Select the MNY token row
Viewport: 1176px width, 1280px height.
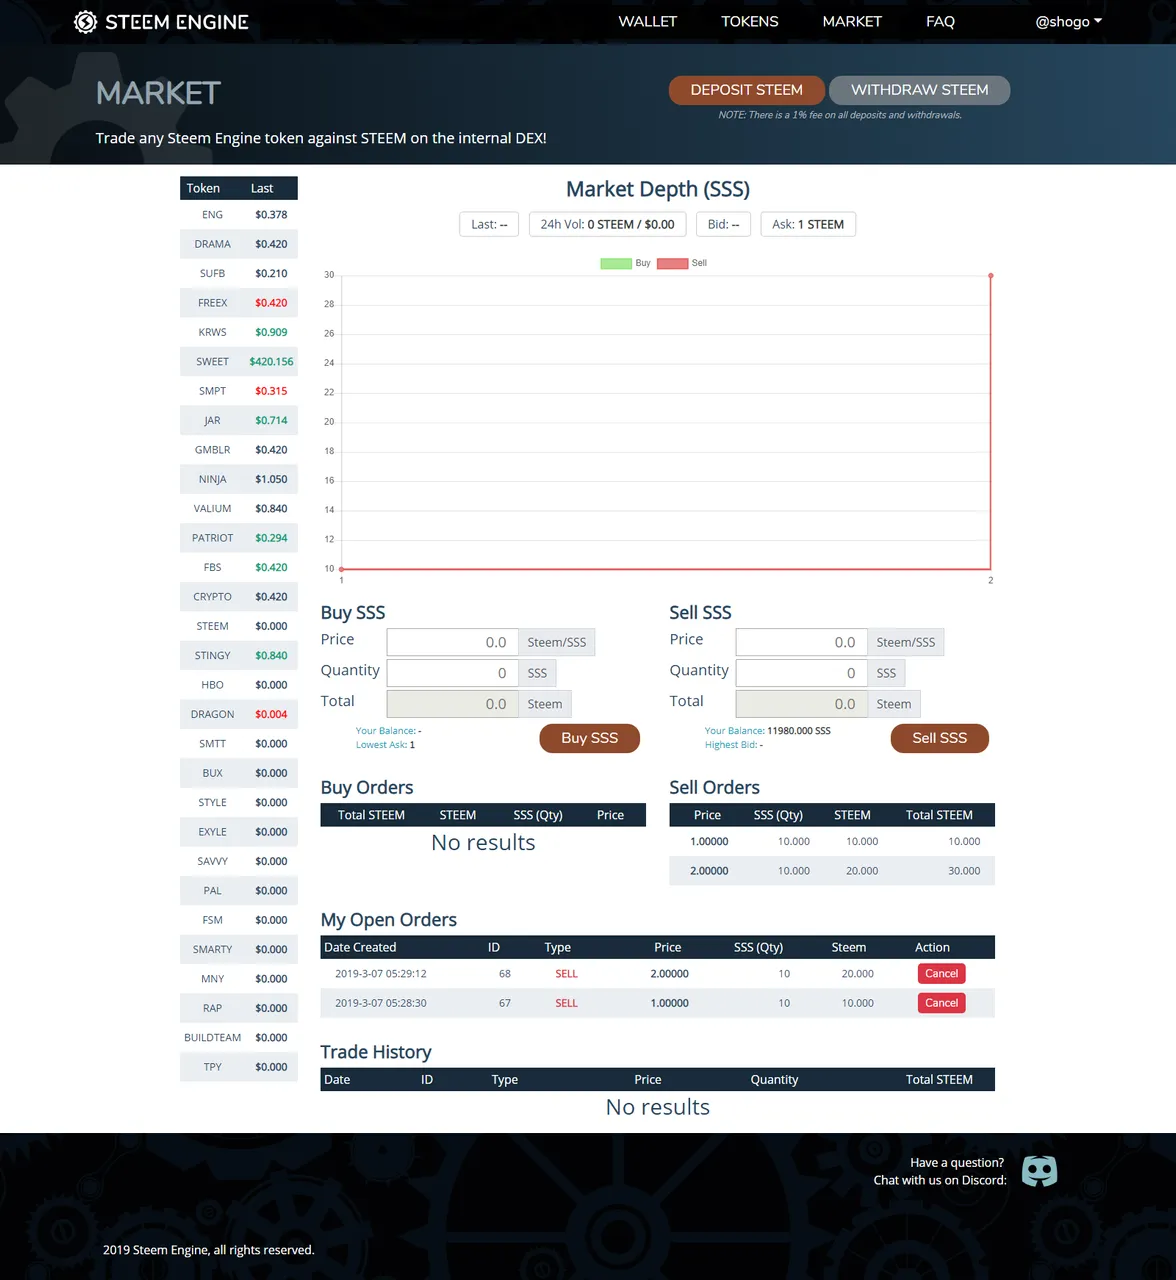pyautogui.click(x=239, y=979)
